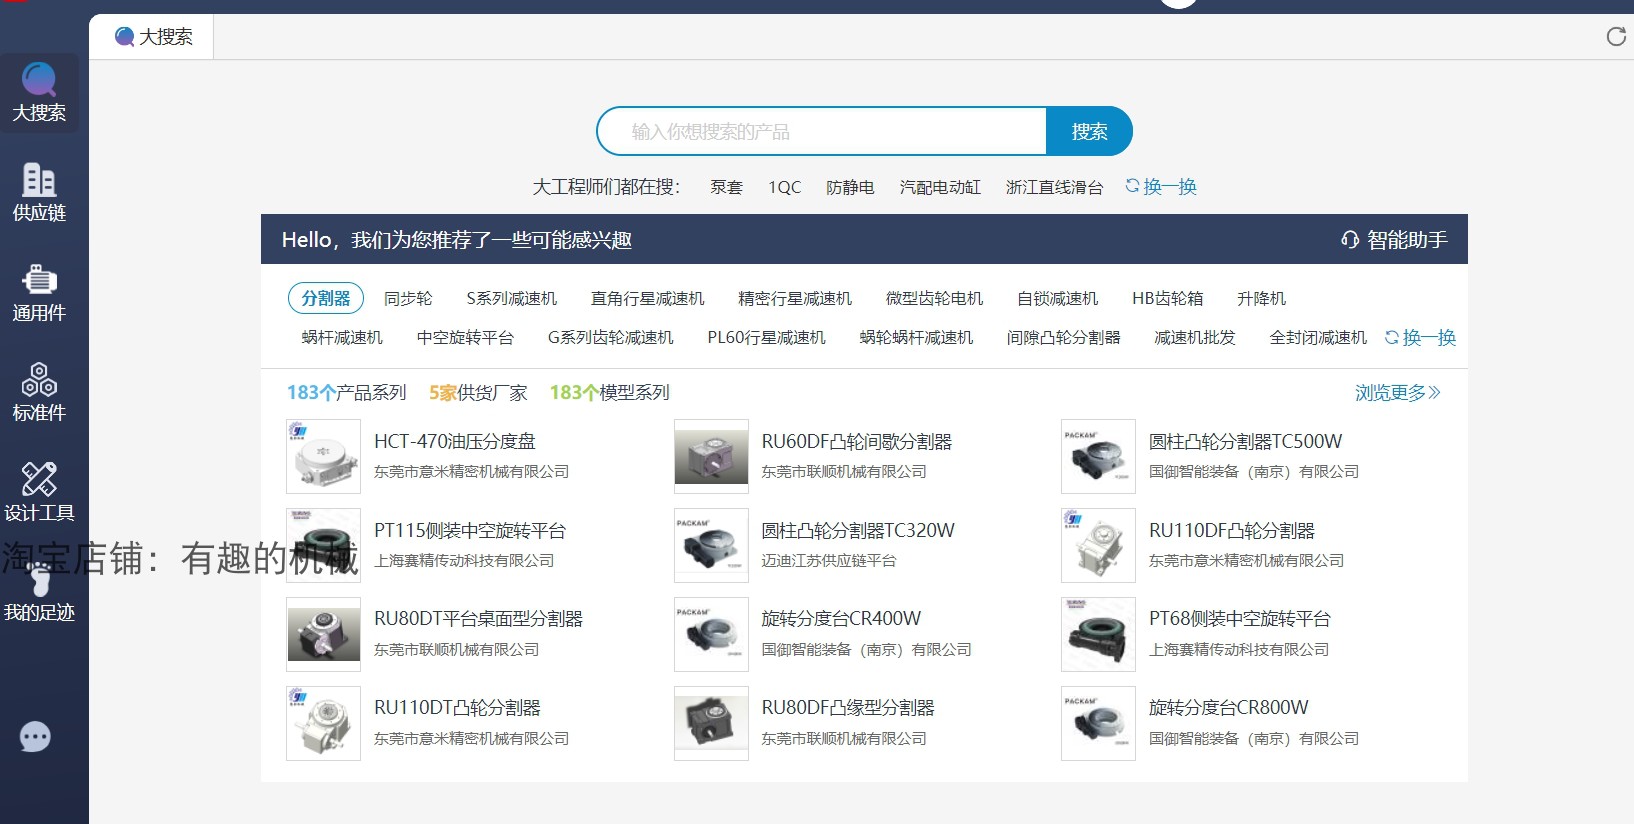Click the product search input field
The height and width of the screenshot is (824, 1634).
point(821,131)
